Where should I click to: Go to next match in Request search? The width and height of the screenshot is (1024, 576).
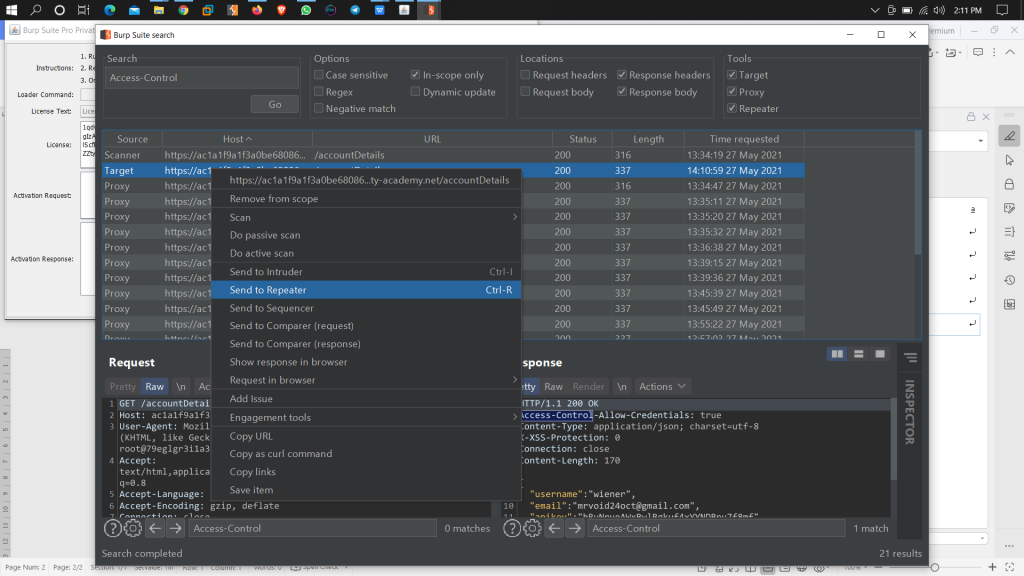[x=175, y=528]
